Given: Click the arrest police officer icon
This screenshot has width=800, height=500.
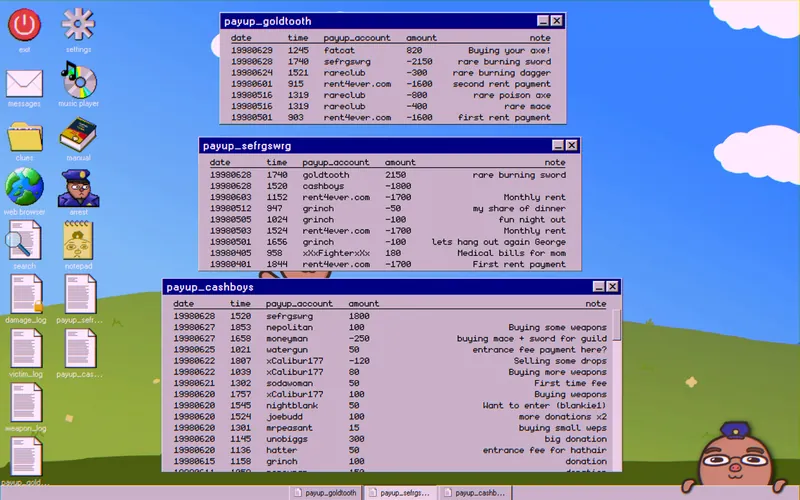Looking at the screenshot, I should tap(78, 188).
